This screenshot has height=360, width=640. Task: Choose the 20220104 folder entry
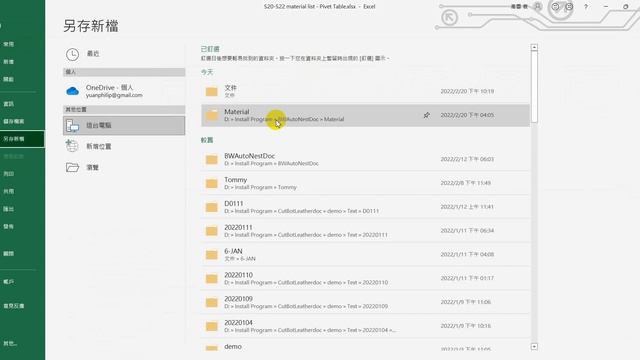[365, 326]
